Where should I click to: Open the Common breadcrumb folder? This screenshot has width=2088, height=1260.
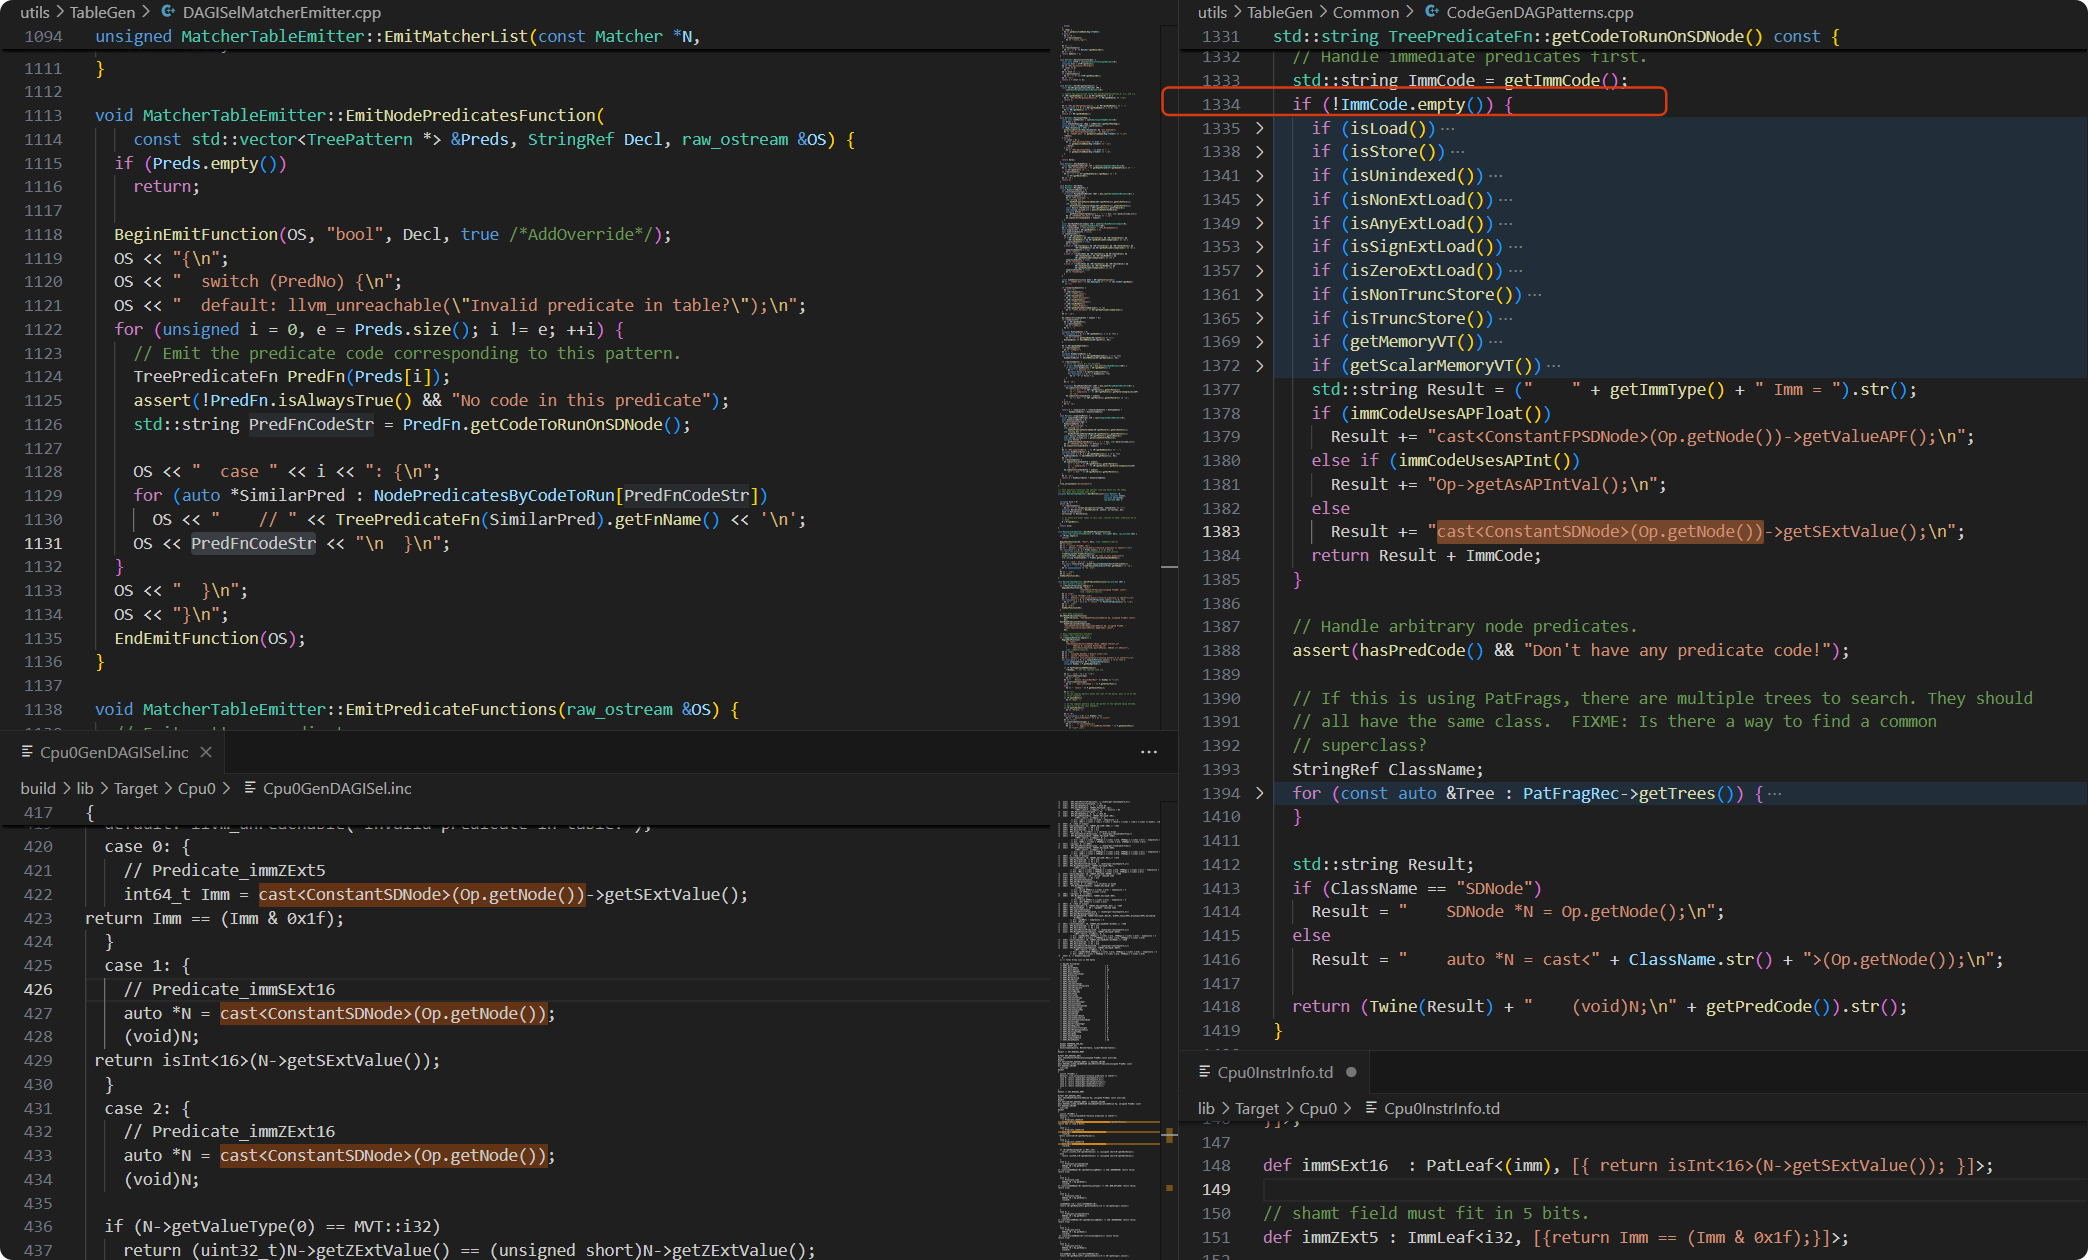coord(1365,12)
